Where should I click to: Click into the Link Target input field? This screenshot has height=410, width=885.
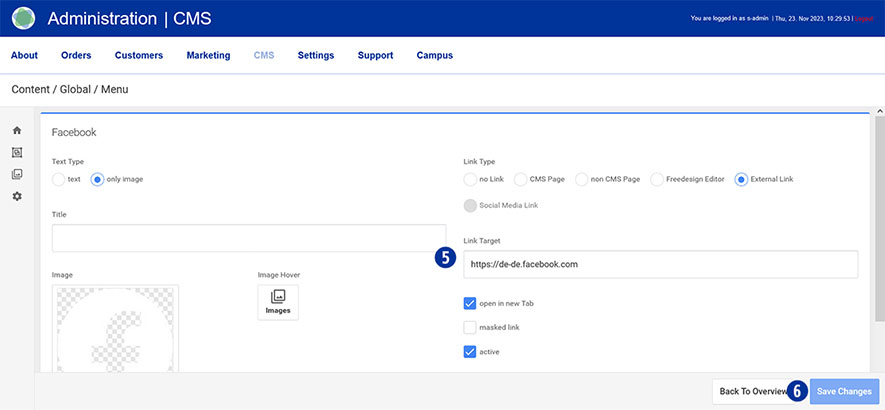point(660,264)
